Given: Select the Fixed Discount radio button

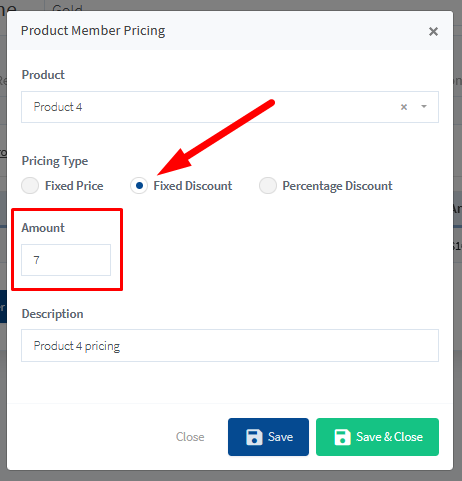Looking at the screenshot, I should [139, 185].
